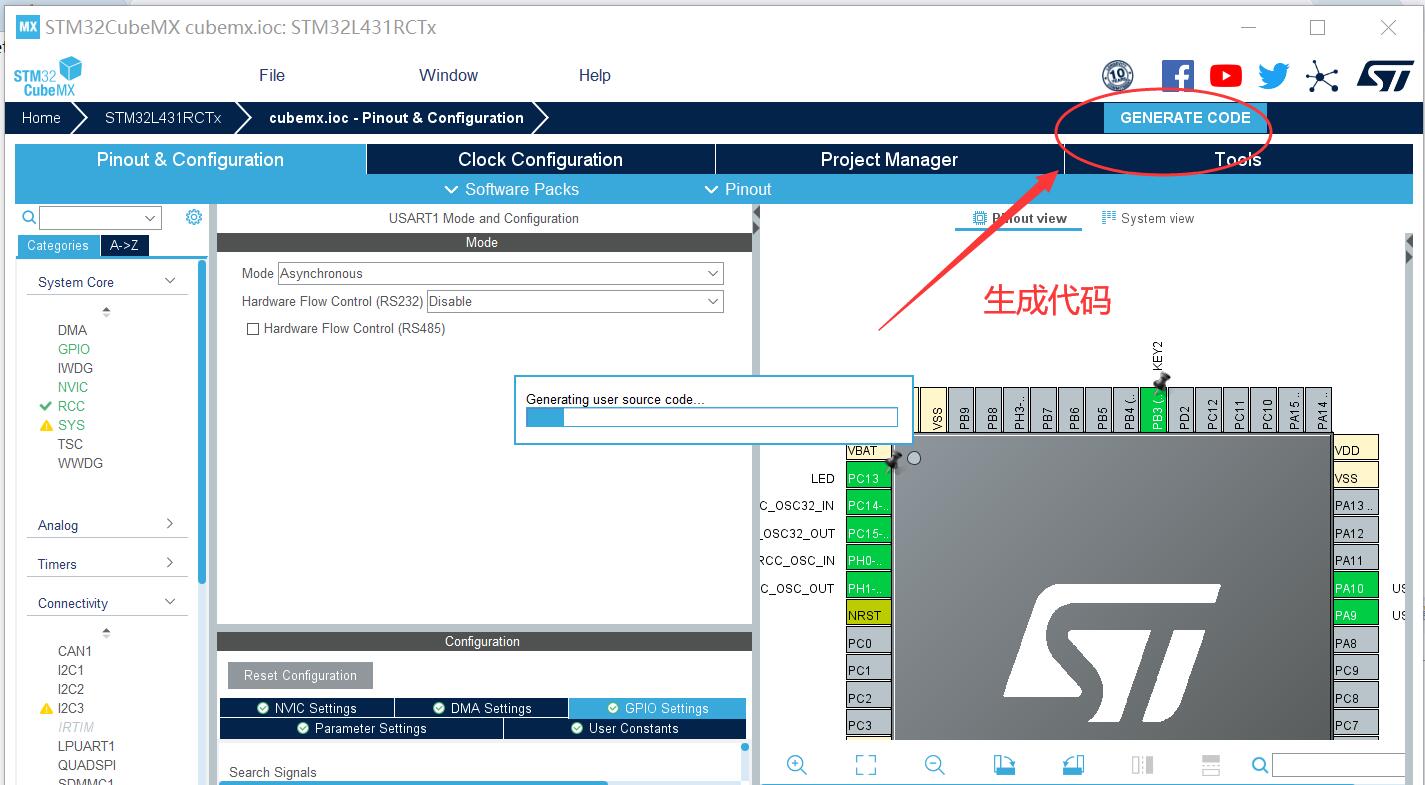Collapse the System Core category
Screen dimensions: 1425x785
(107, 282)
